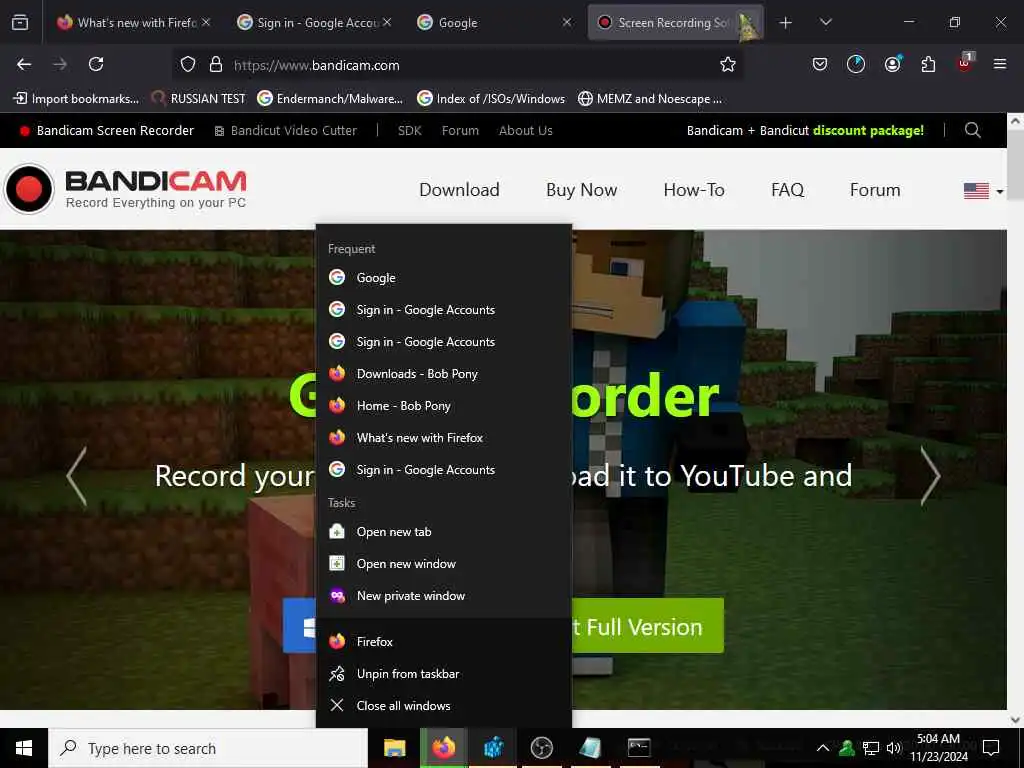Viewport: 1024px width, 768px height.
Task: Open OBS Studio from taskbar
Action: [541, 748]
